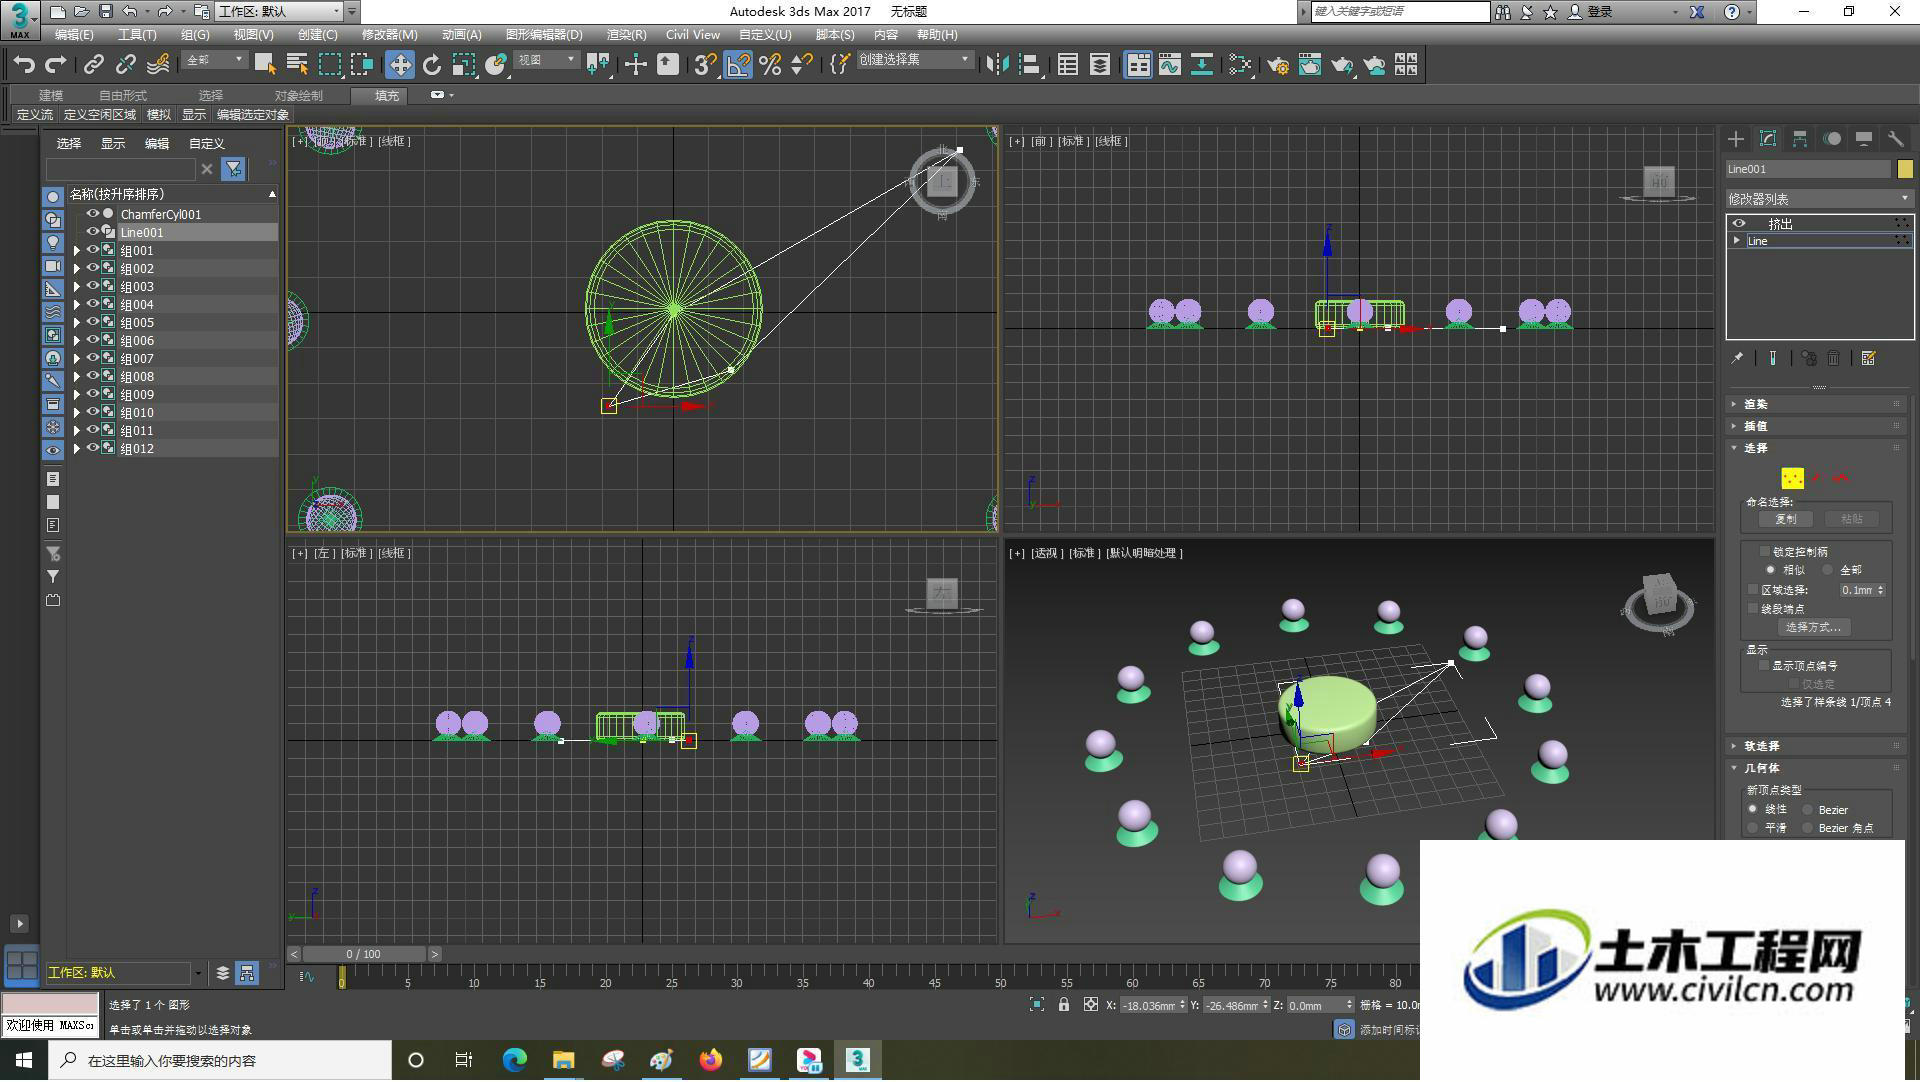Switch to the 建模 ribbon tab

[x=51, y=96]
